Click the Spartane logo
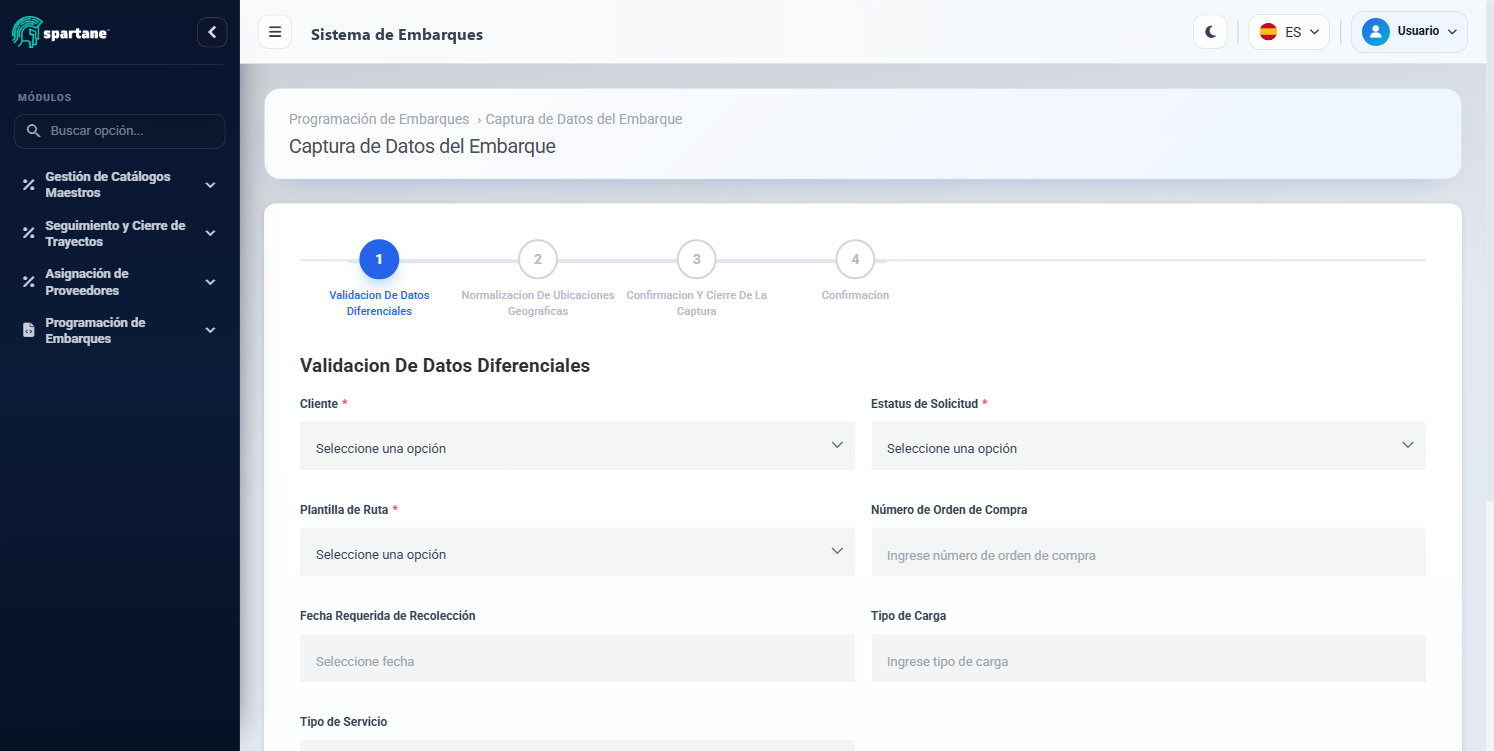1494x751 pixels. (x=60, y=32)
